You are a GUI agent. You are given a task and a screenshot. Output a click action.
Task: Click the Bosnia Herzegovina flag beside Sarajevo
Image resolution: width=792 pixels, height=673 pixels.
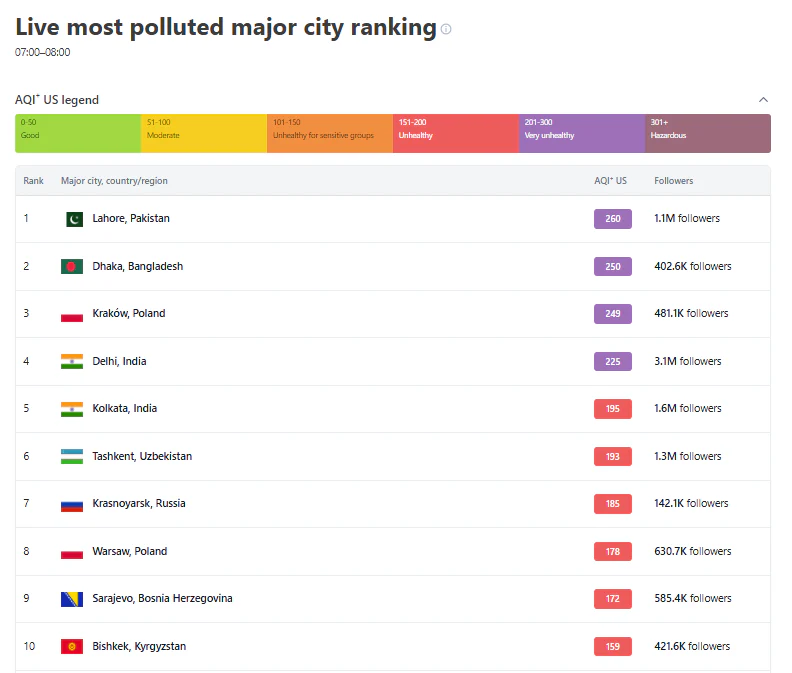click(x=72, y=599)
